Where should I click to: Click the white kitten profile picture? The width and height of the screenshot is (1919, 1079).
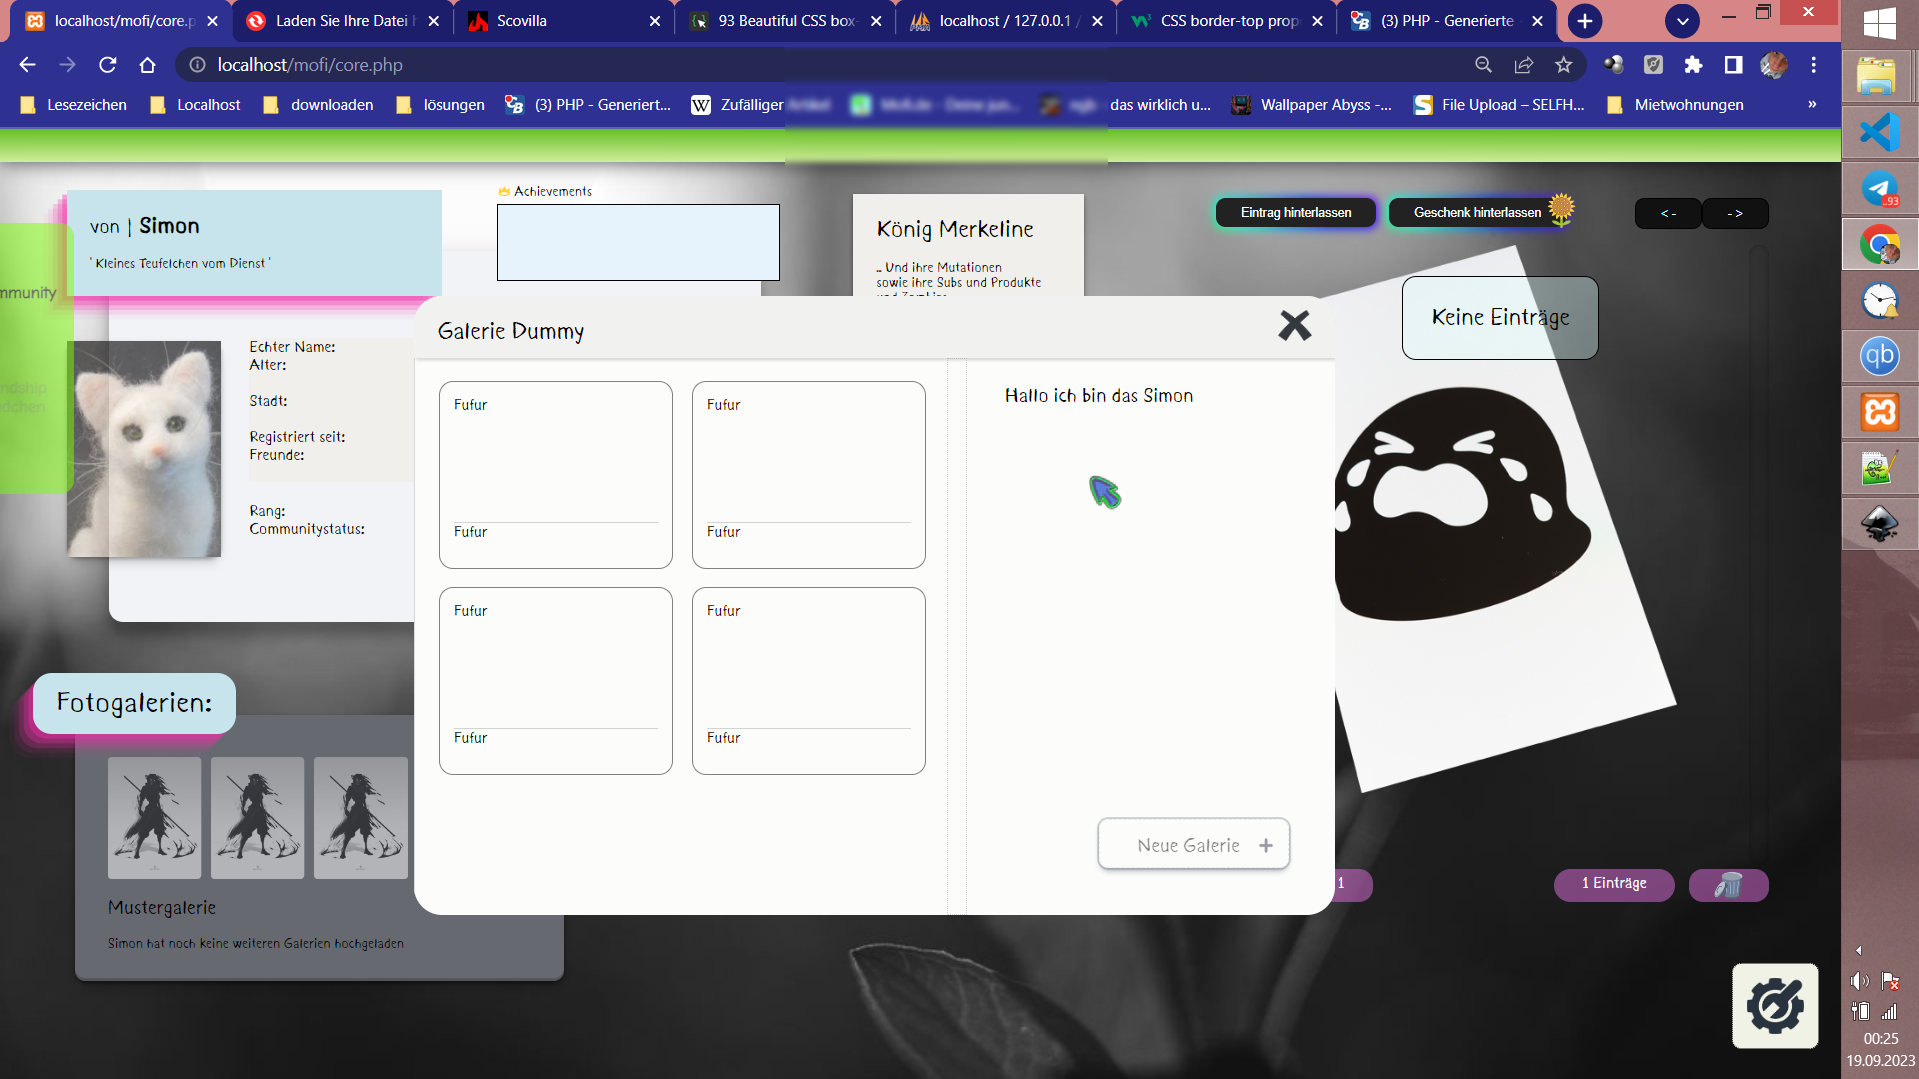[144, 449]
